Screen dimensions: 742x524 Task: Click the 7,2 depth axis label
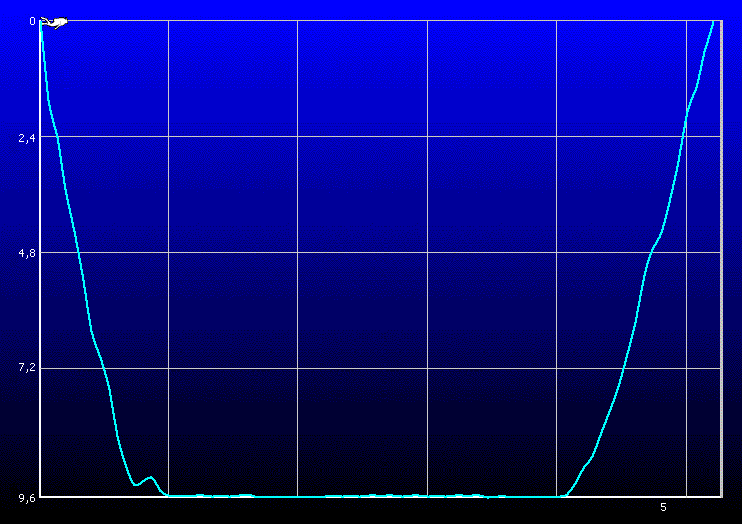(x=27, y=367)
